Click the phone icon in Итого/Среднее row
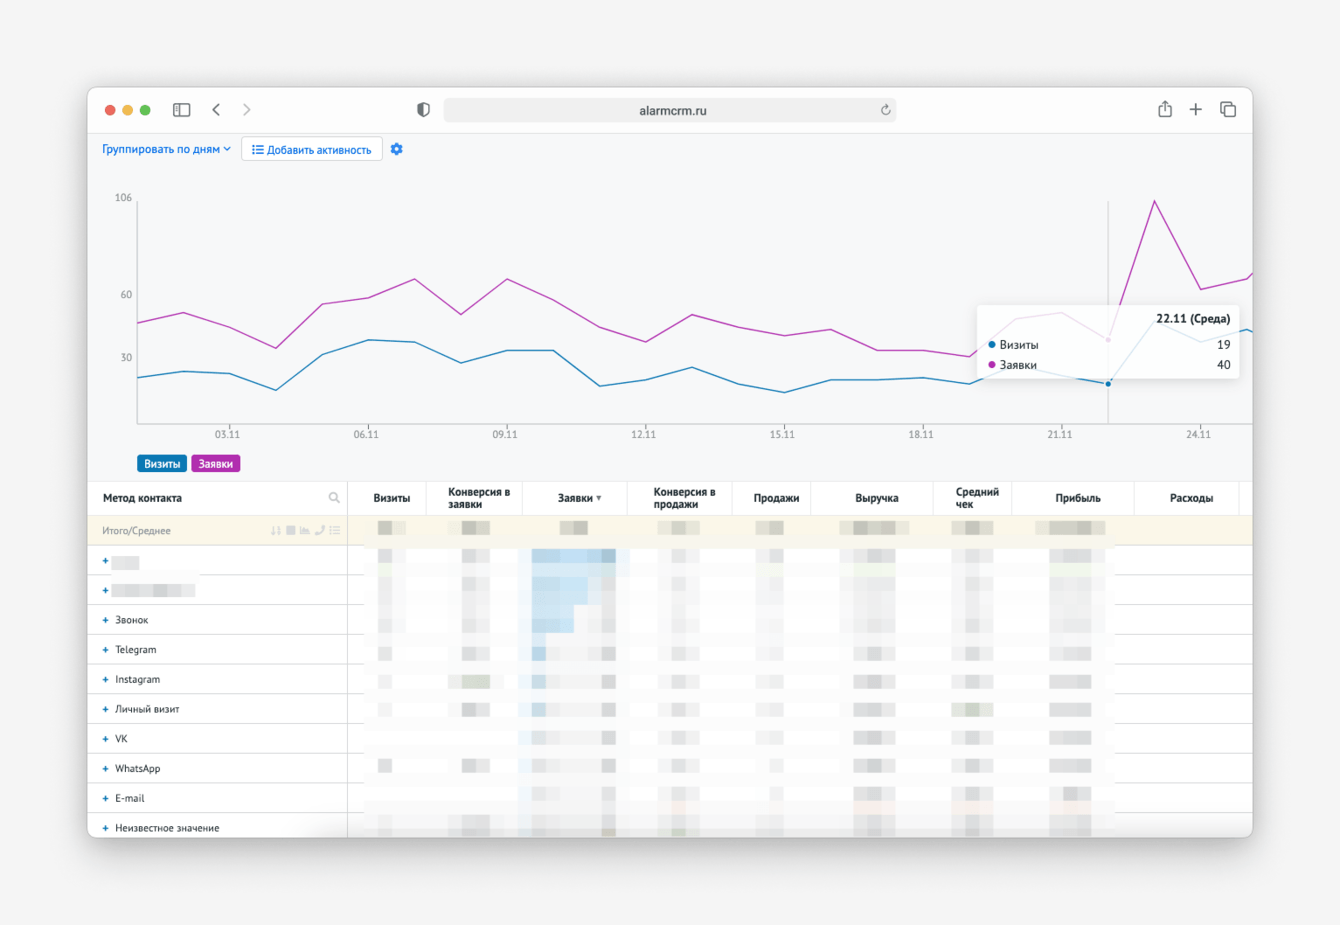The image size is (1340, 925). pyautogui.click(x=320, y=531)
